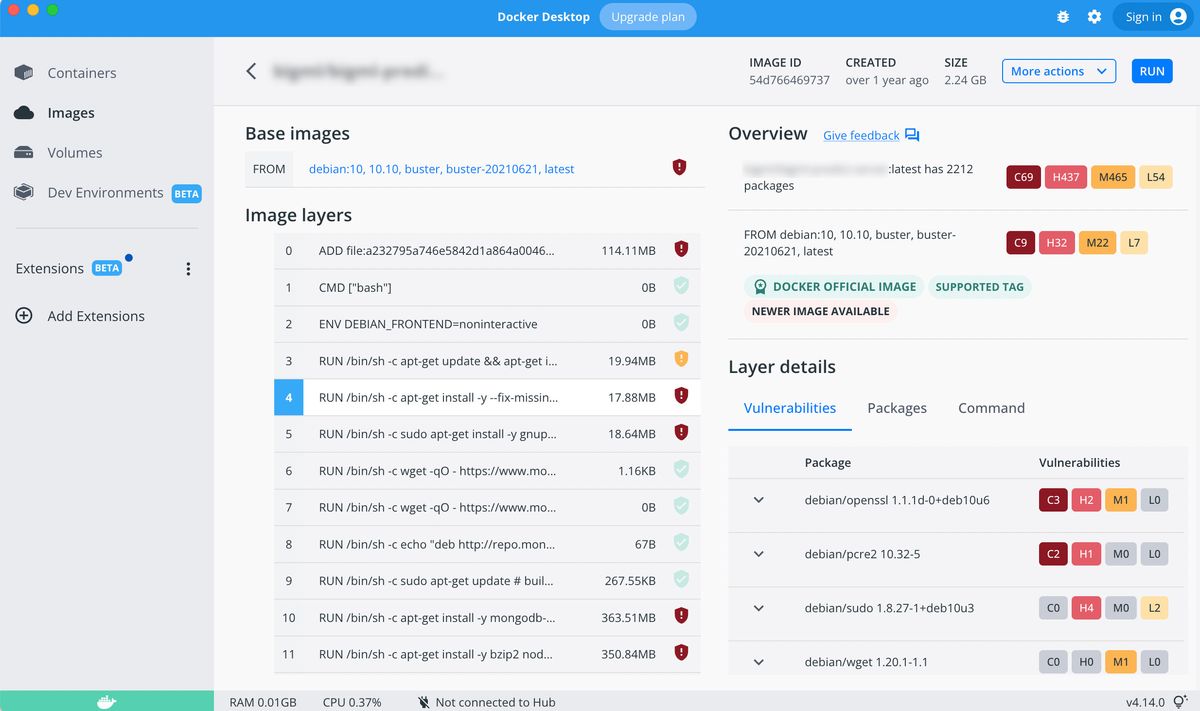
Task: Expand the debian/pcre2 package row
Action: (x=758, y=553)
